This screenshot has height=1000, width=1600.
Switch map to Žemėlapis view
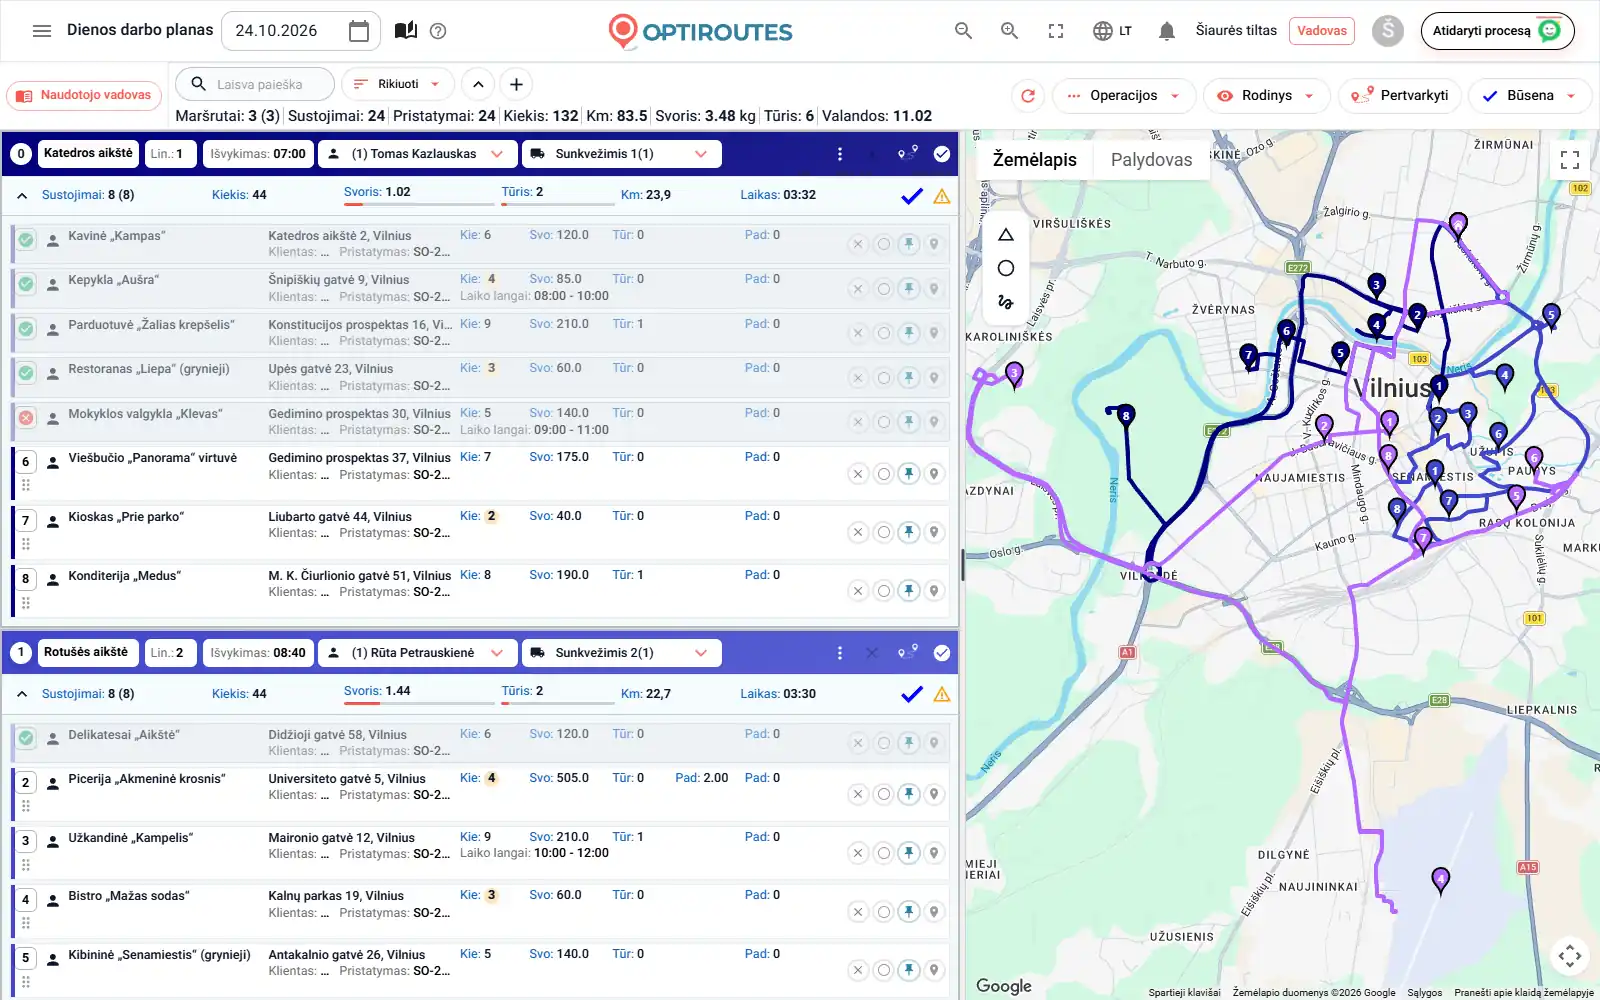(1034, 160)
